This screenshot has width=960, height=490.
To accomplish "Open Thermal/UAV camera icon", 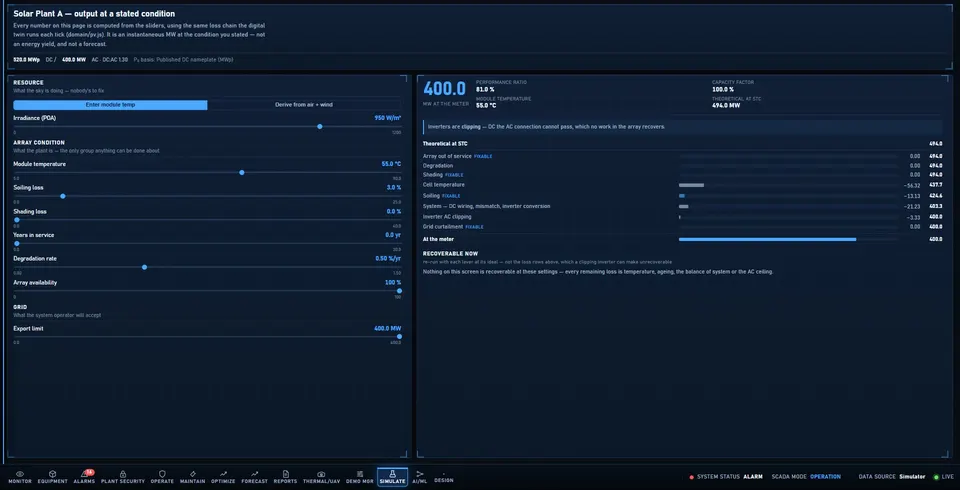I will pyautogui.click(x=321, y=474).
